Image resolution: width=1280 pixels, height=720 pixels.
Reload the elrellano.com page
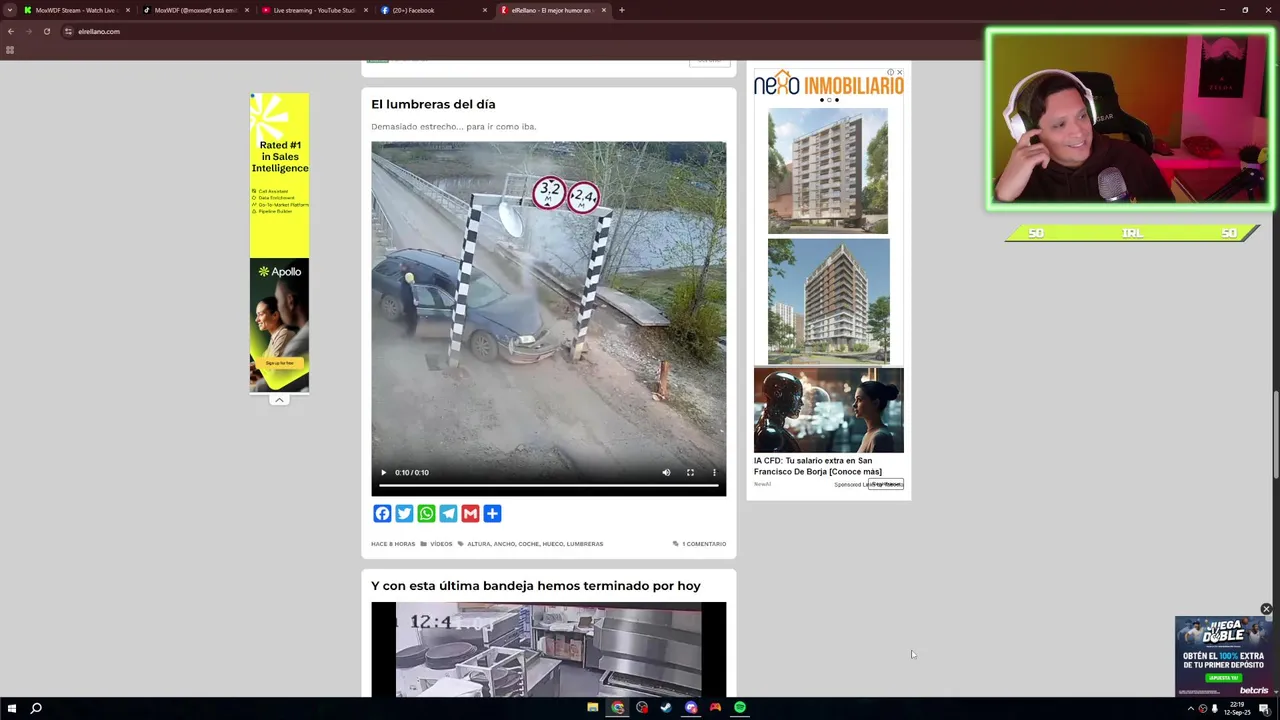46,31
